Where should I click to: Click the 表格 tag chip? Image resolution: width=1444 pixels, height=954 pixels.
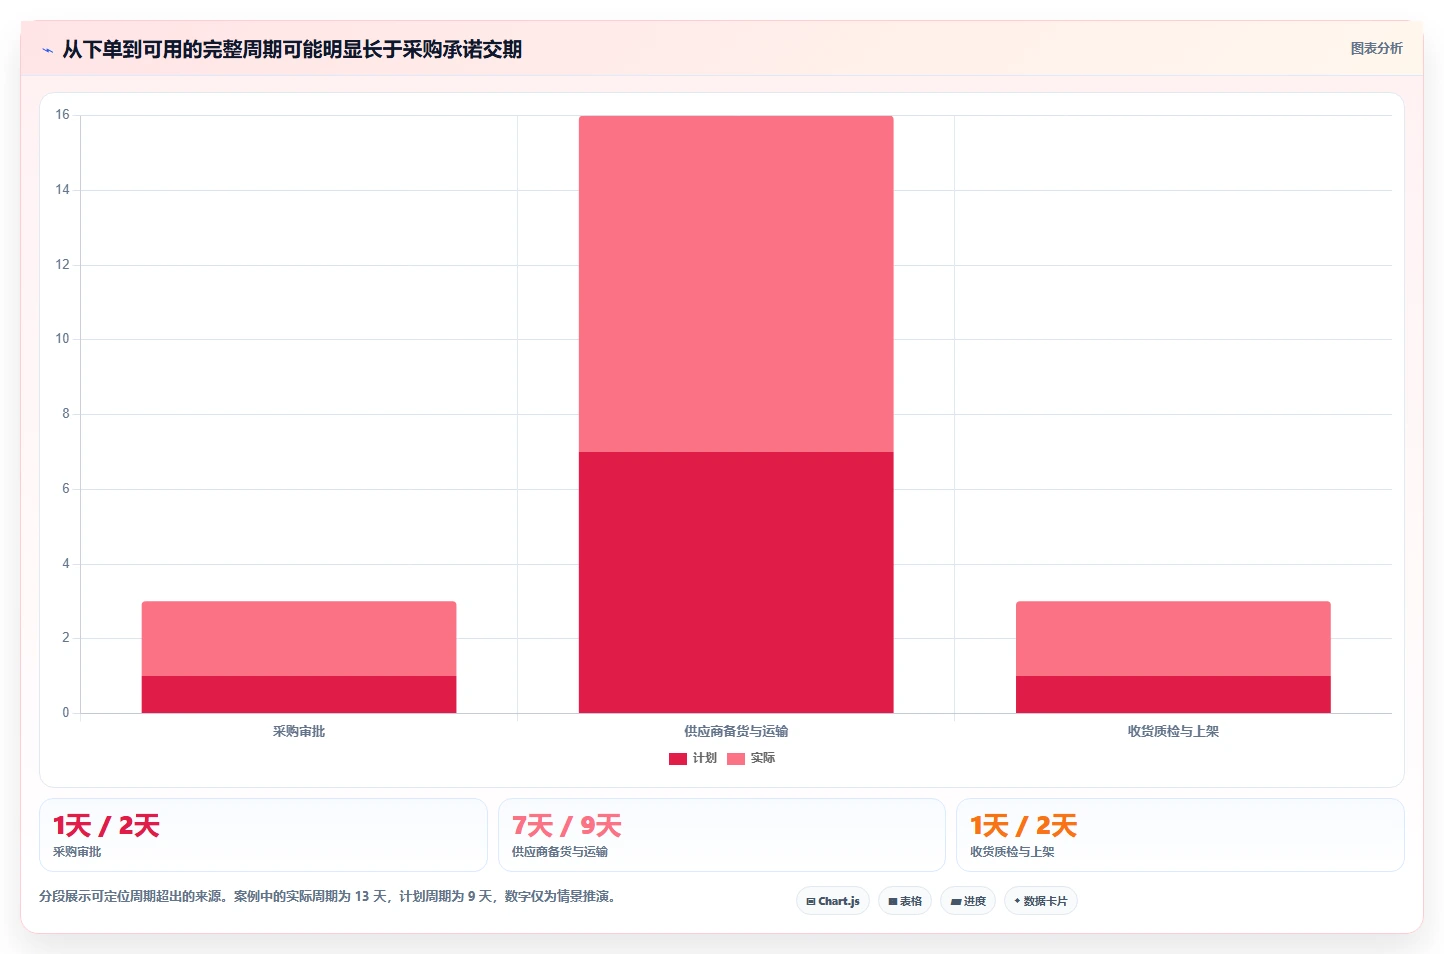pos(905,901)
